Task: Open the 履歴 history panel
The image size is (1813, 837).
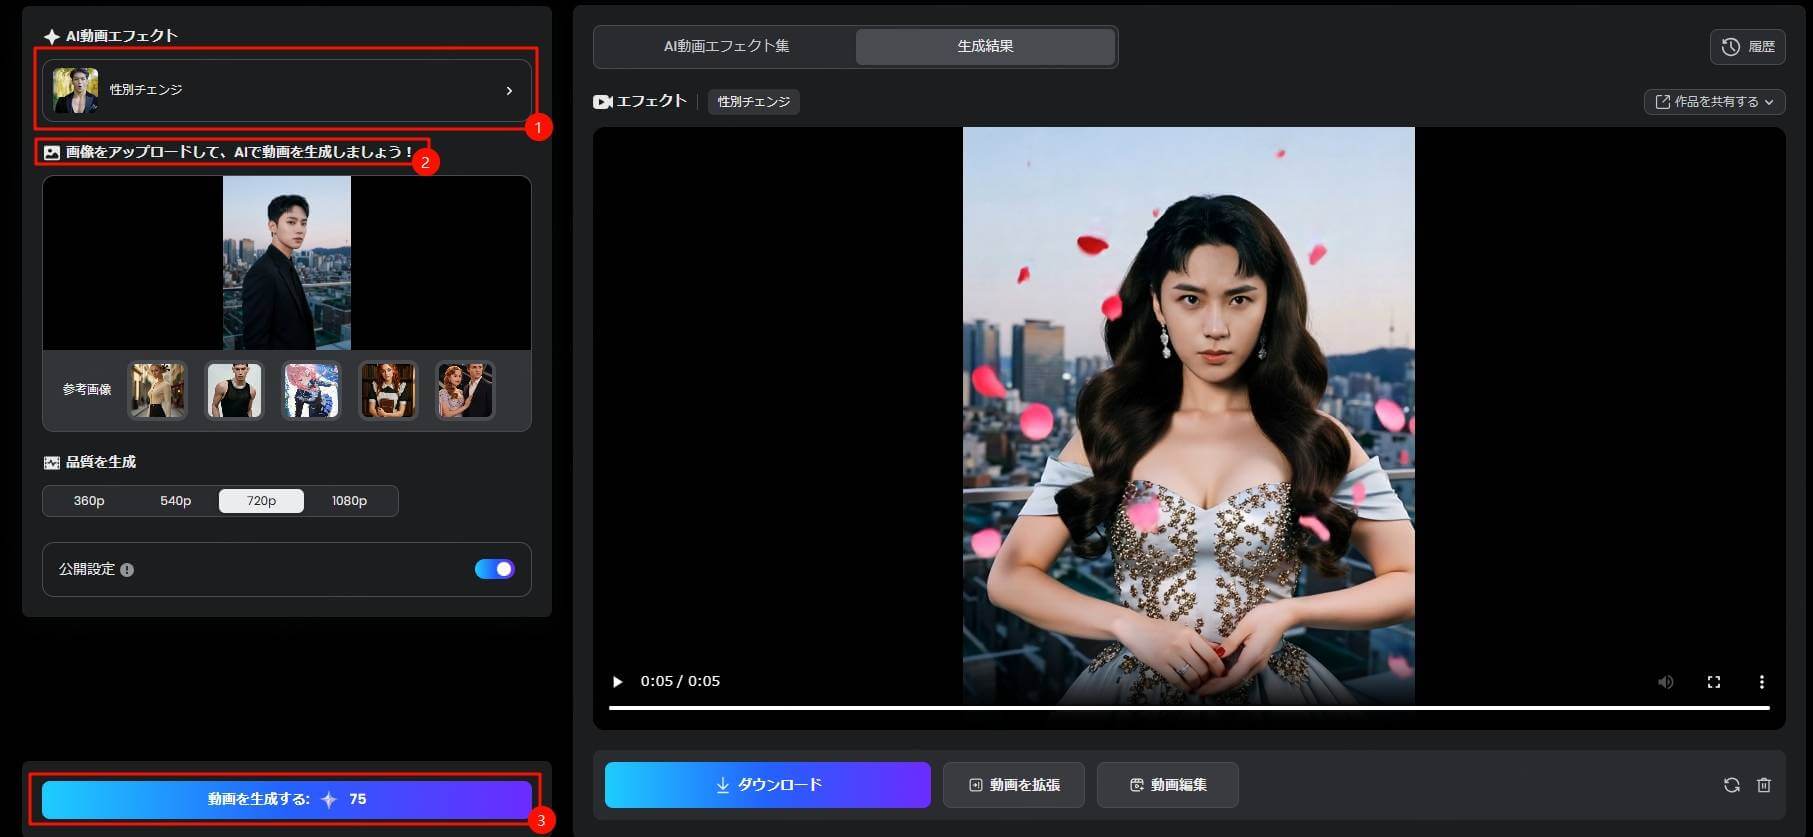Action: click(1748, 47)
